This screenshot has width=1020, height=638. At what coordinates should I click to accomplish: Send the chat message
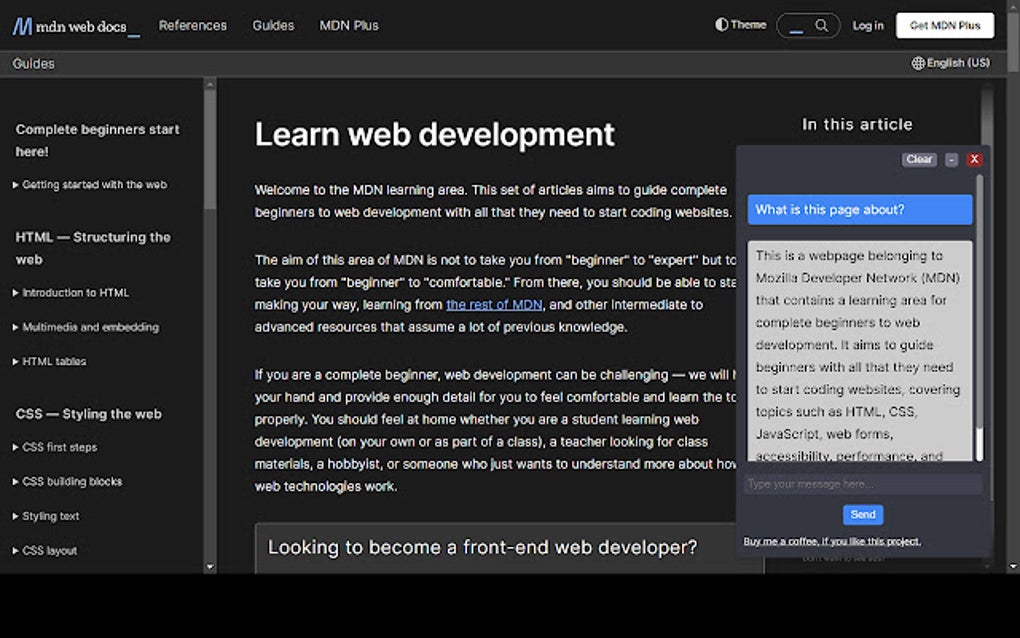862,514
